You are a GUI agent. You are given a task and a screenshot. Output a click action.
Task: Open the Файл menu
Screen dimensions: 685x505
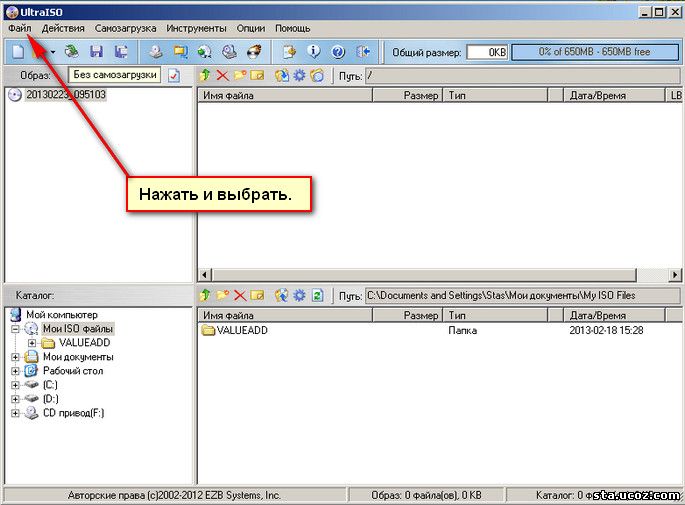coord(18,28)
